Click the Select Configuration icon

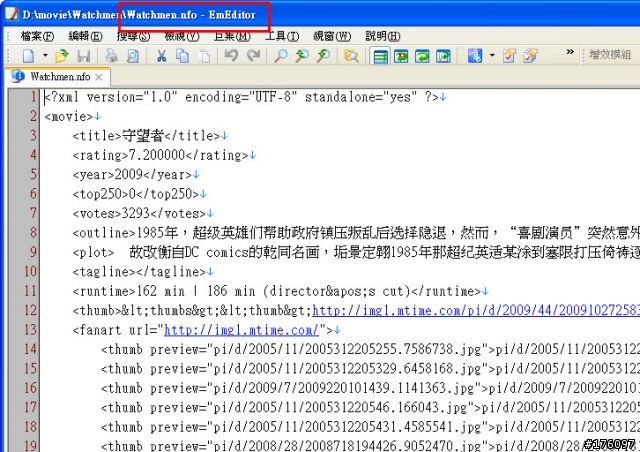[x=475, y=56]
